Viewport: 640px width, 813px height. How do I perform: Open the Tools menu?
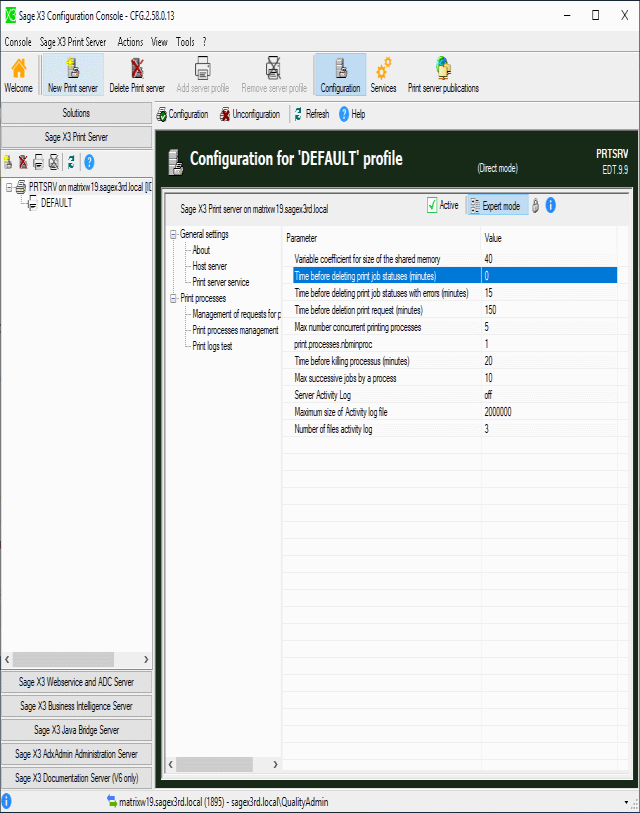coord(185,42)
